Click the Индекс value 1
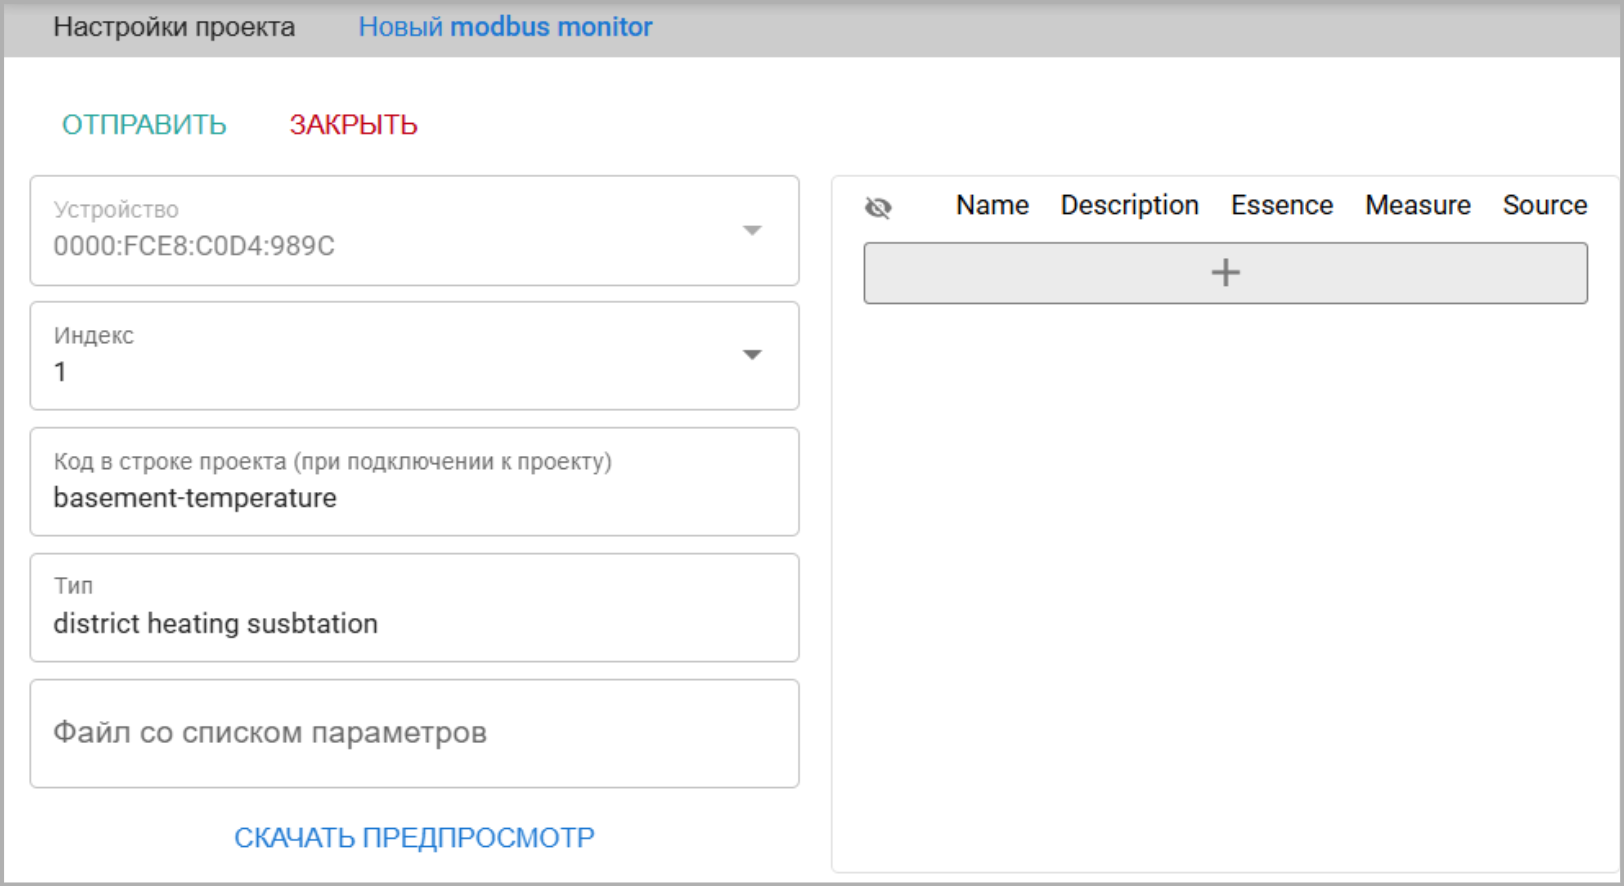 tap(61, 372)
